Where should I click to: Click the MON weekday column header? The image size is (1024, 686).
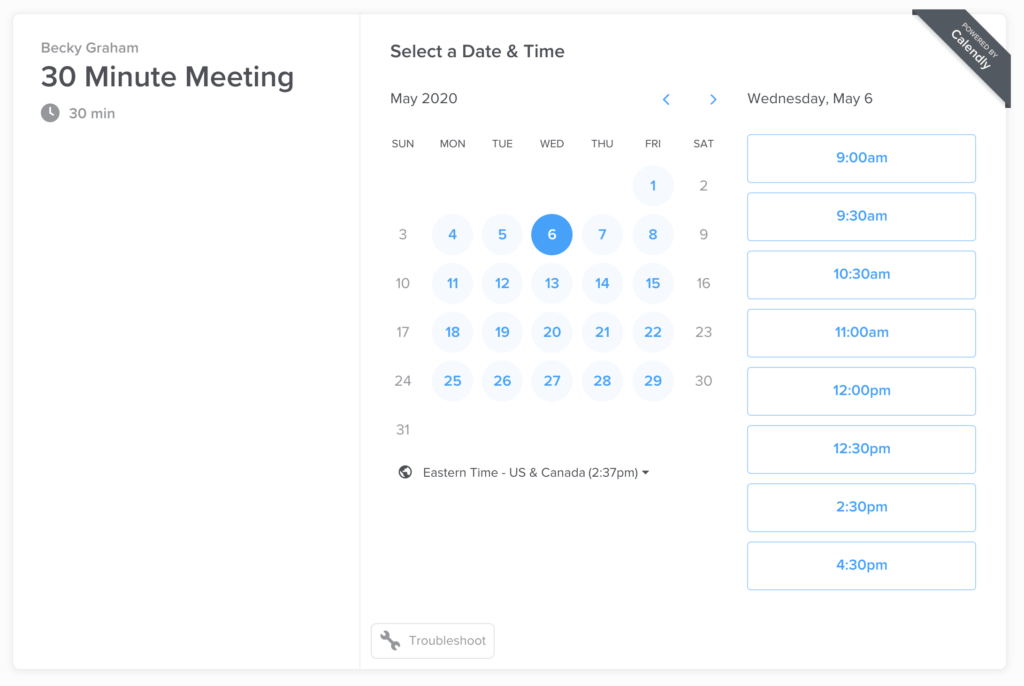point(452,144)
